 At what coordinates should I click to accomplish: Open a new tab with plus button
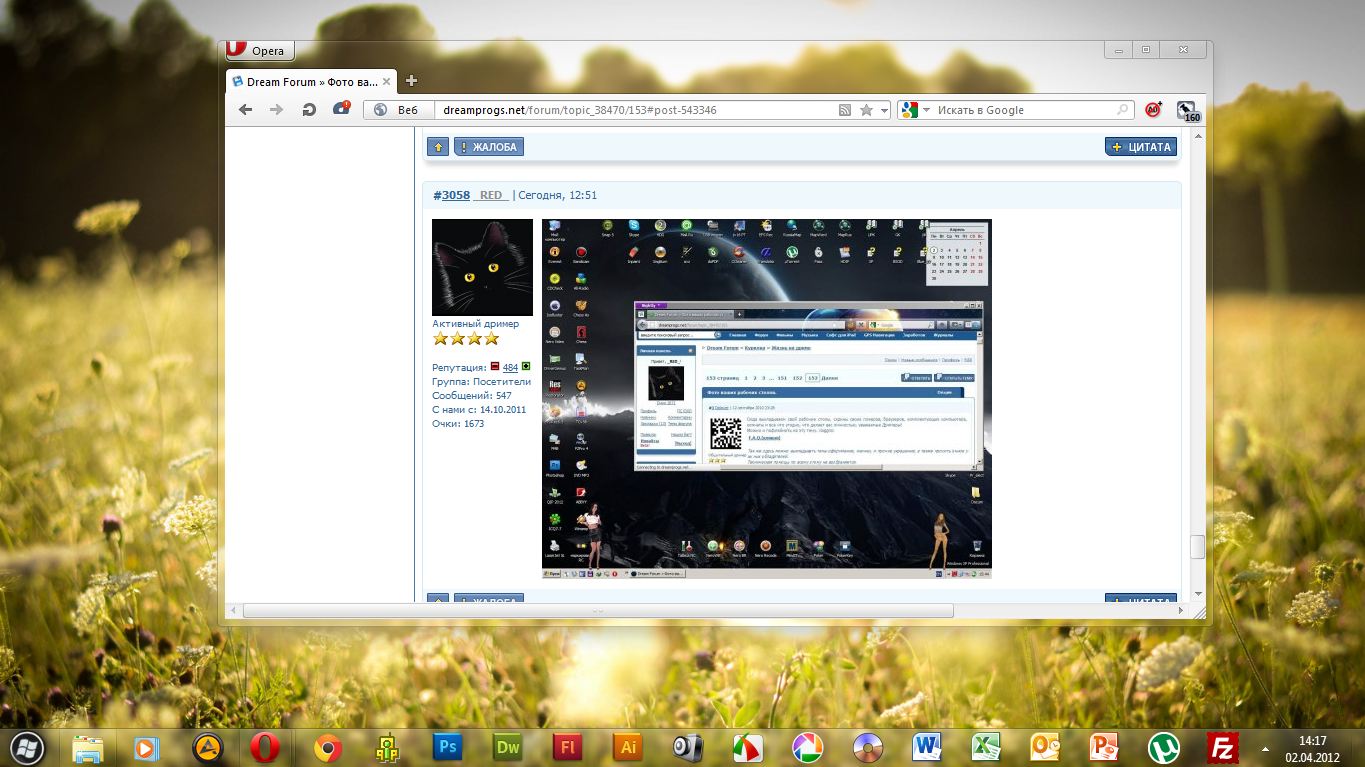point(411,81)
